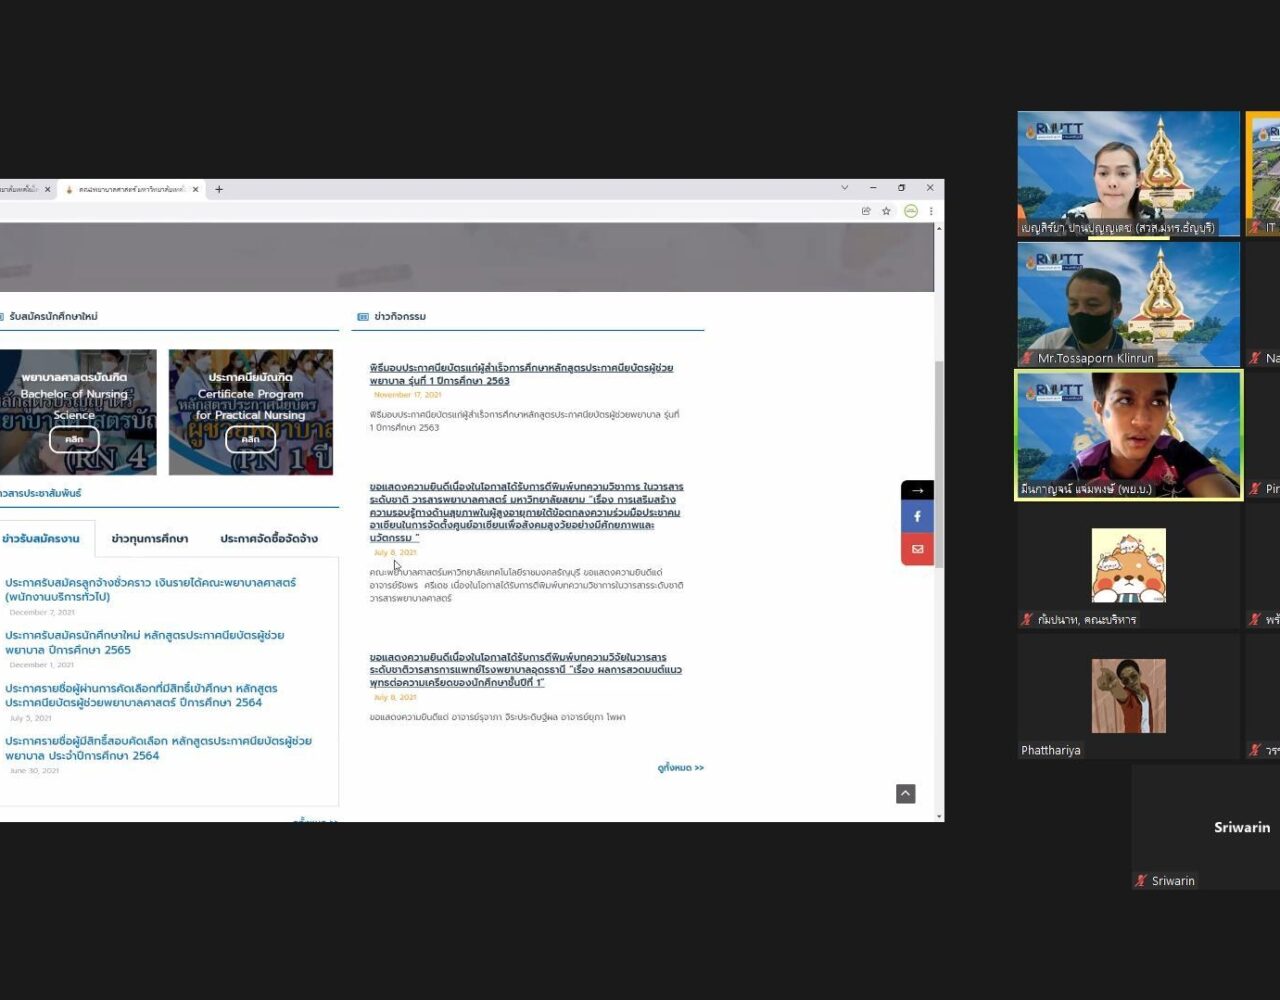Open announcement รับสมัครลูกจ้างชั่วคราว dated December 7
The height and width of the screenshot is (1000, 1280).
click(150, 590)
